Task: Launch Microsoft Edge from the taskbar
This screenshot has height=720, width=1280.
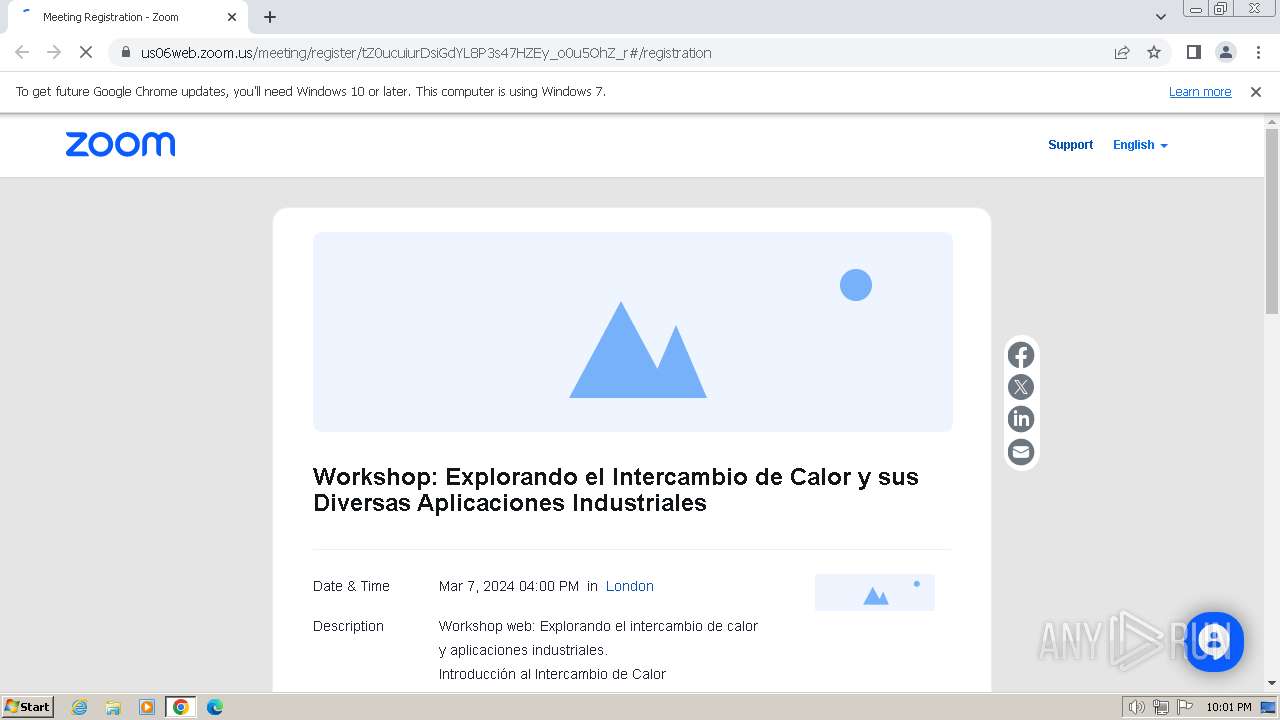Action: click(215, 707)
